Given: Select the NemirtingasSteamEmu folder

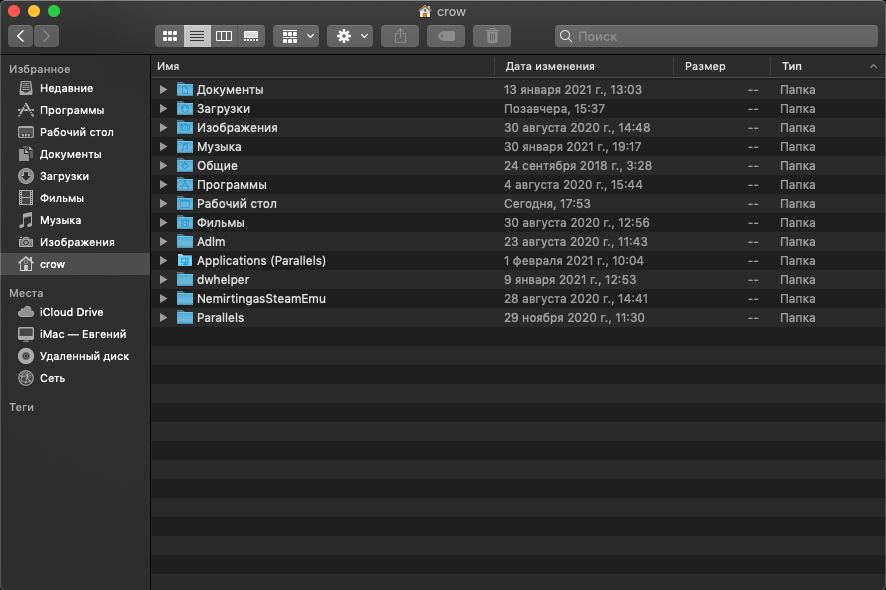Looking at the screenshot, I should 518,298.
